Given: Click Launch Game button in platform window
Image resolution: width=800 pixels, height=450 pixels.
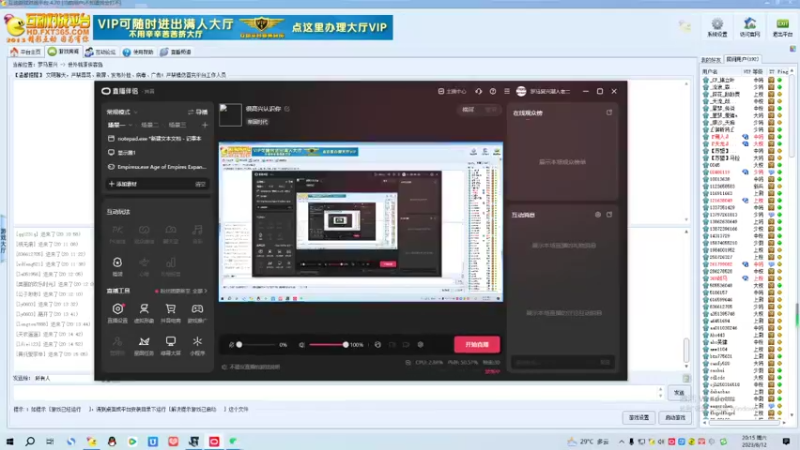Looking at the screenshot, I should click(675, 418).
